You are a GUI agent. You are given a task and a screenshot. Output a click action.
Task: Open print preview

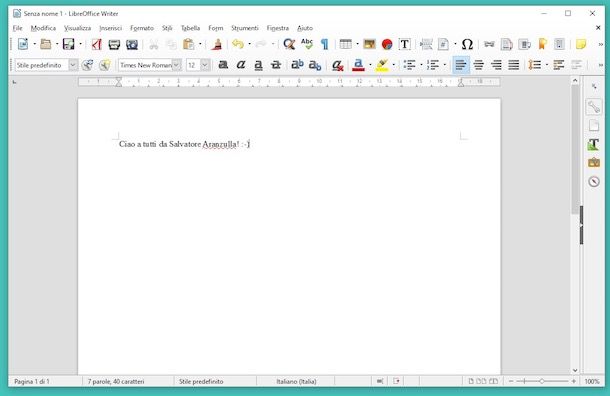pyautogui.click(x=132, y=44)
